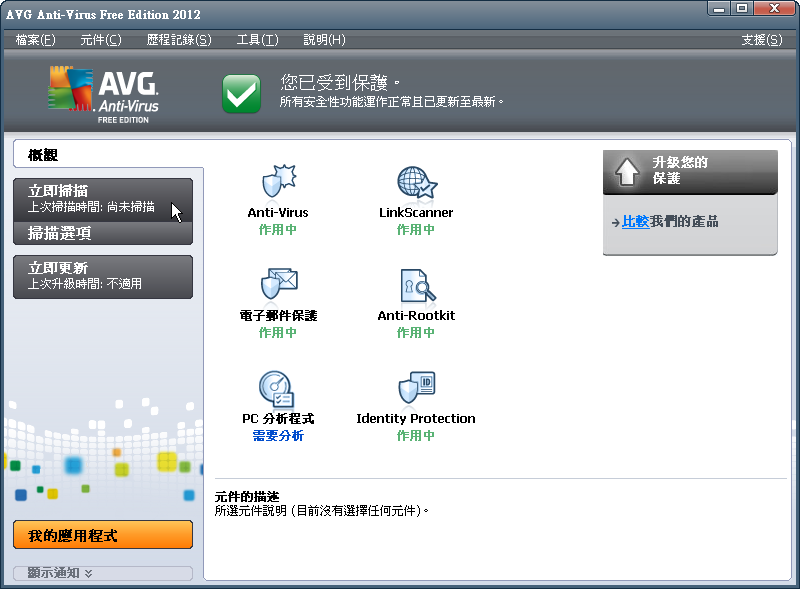Click the 所有安全性功能運作正常 status description
The height and width of the screenshot is (589, 800).
coord(391,102)
